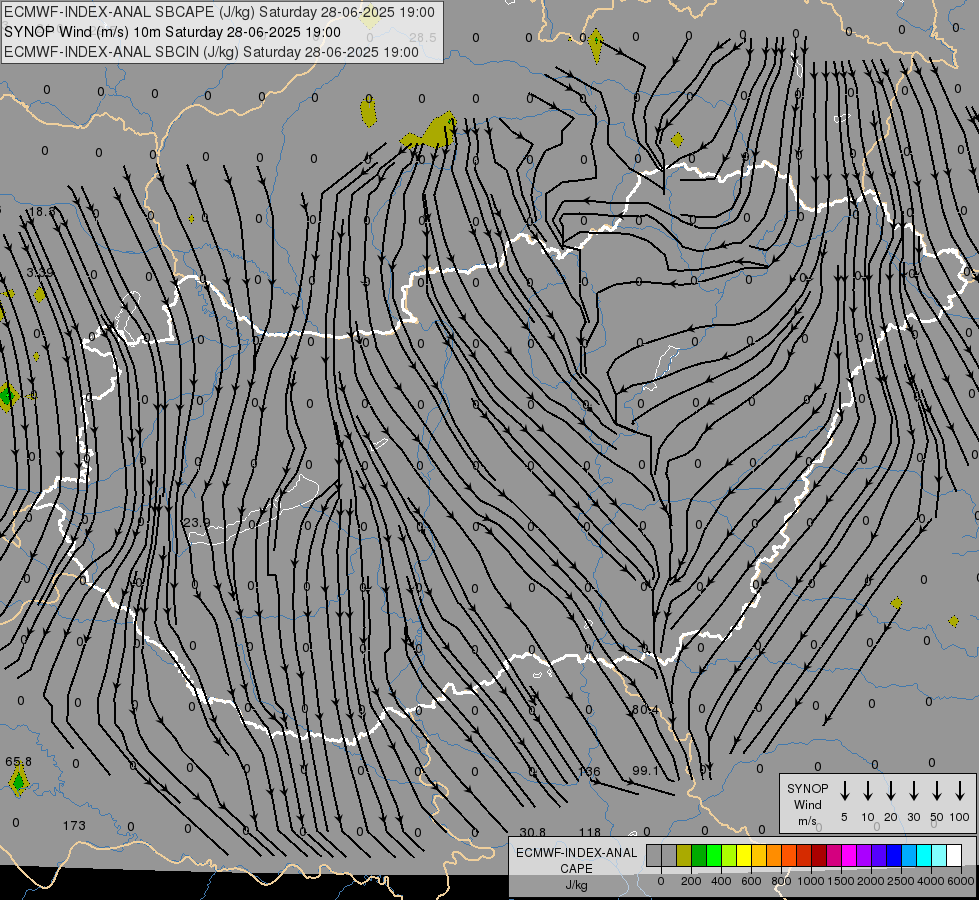Select the olive CAPE legend swatch
Image resolution: width=979 pixels, height=900 pixels.
click(x=684, y=856)
